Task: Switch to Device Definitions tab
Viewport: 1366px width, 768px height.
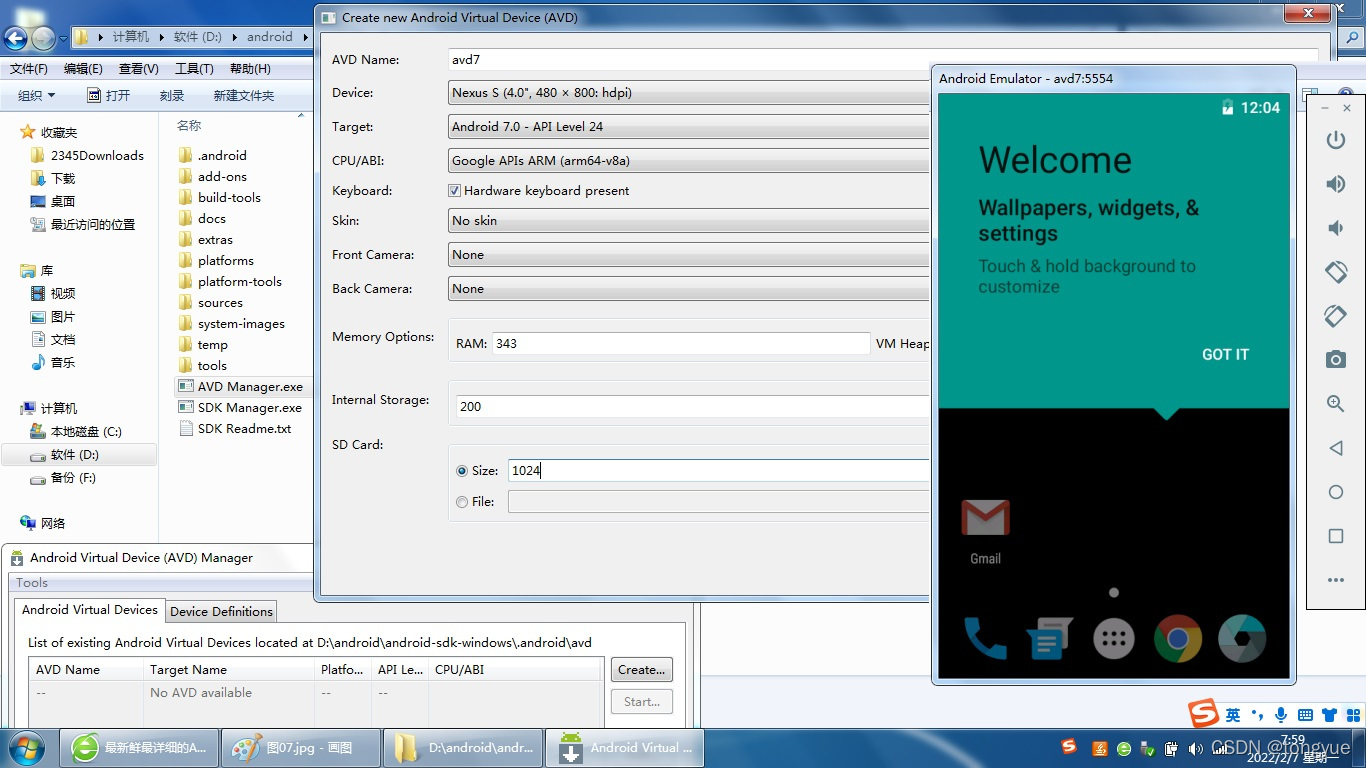Action: 221,611
